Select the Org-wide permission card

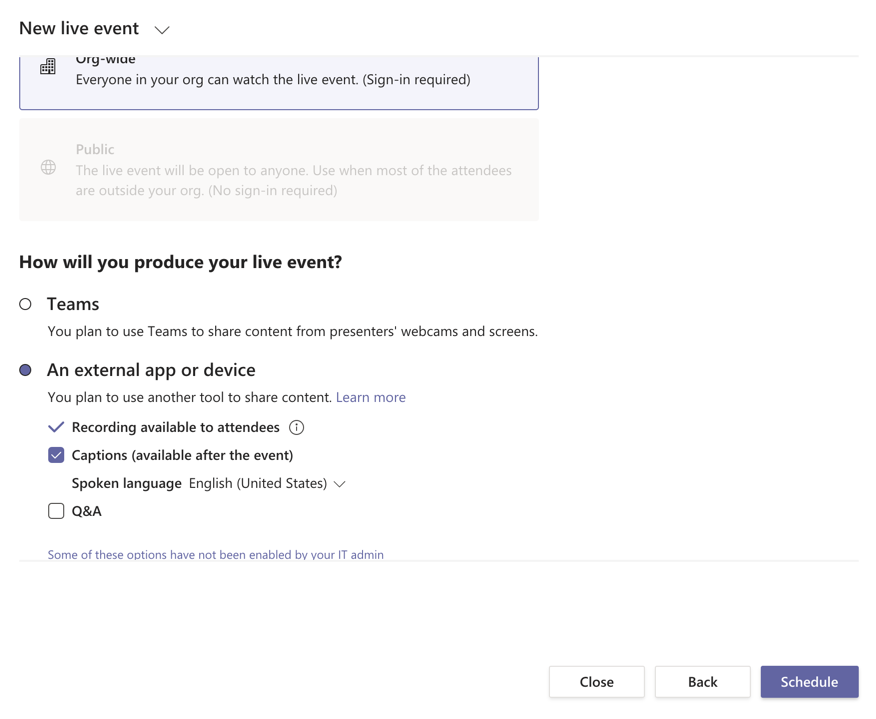(x=279, y=82)
